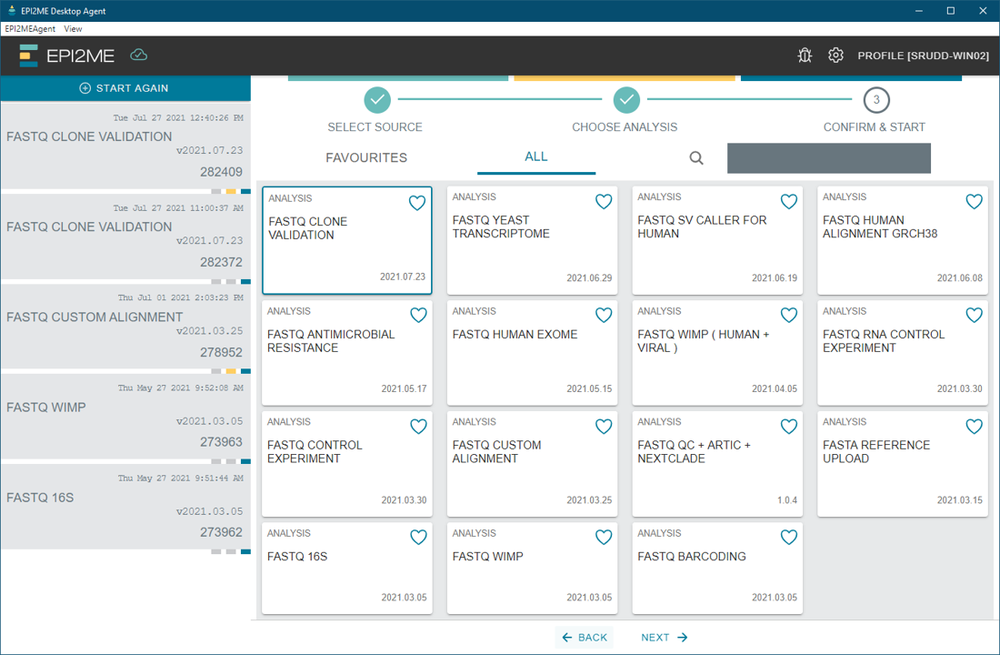Favourite the FASTQ Clone Validation analysis card
Image resolution: width=1000 pixels, height=655 pixels.
pyautogui.click(x=417, y=203)
